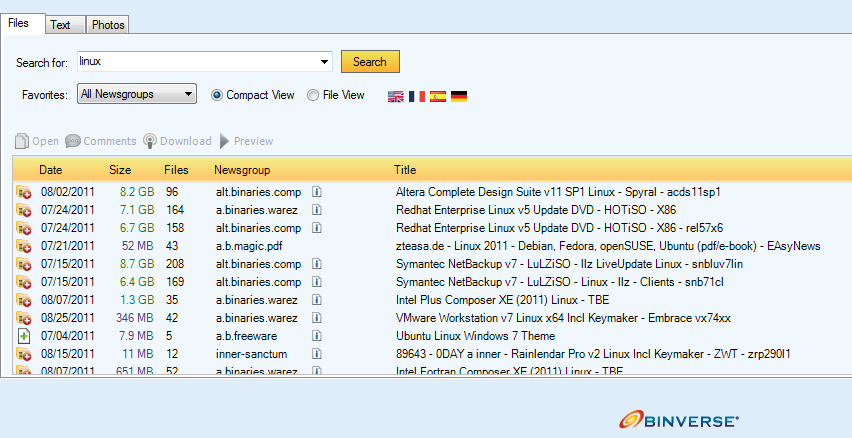Select the File View radio button
The height and width of the screenshot is (438, 852).
click(313, 95)
